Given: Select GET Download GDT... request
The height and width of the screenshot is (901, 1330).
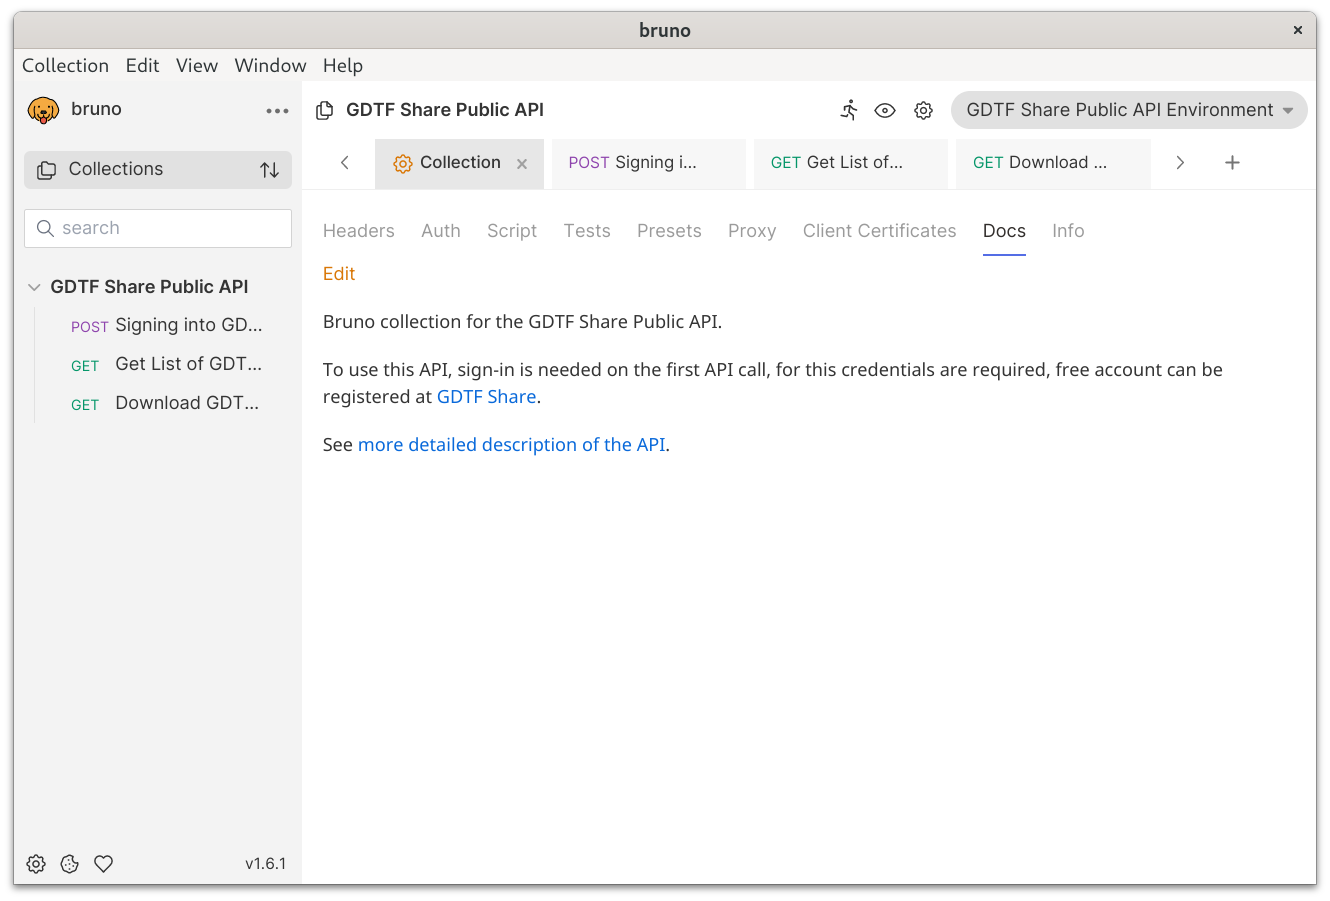Looking at the screenshot, I should click(x=167, y=403).
